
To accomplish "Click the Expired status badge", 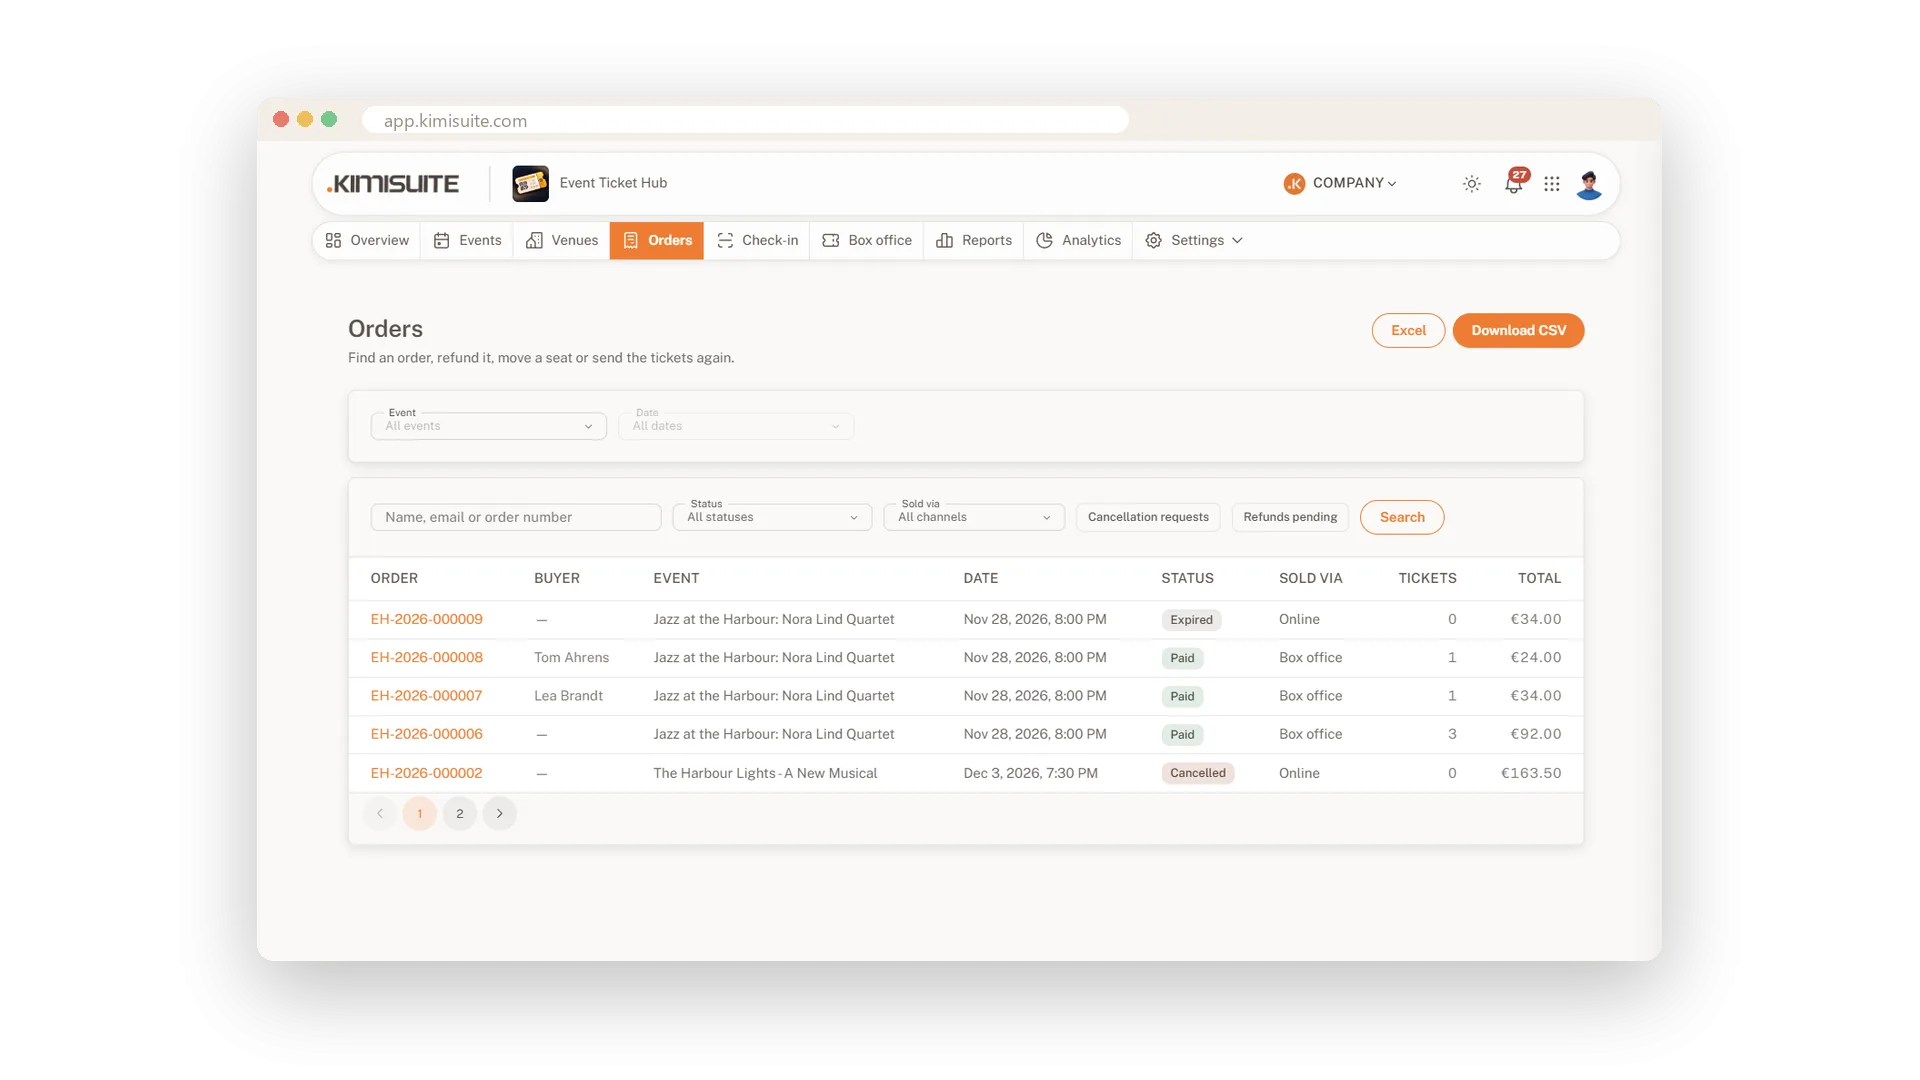I will [x=1192, y=620].
